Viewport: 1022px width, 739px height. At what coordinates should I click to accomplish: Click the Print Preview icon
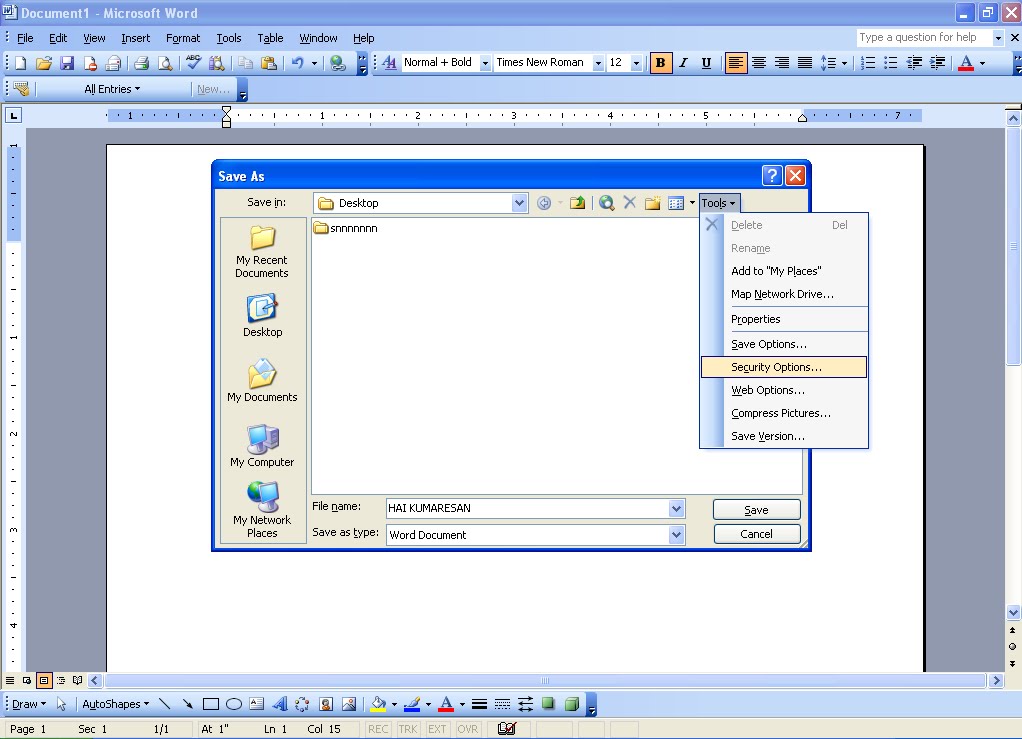click(166, 63)
